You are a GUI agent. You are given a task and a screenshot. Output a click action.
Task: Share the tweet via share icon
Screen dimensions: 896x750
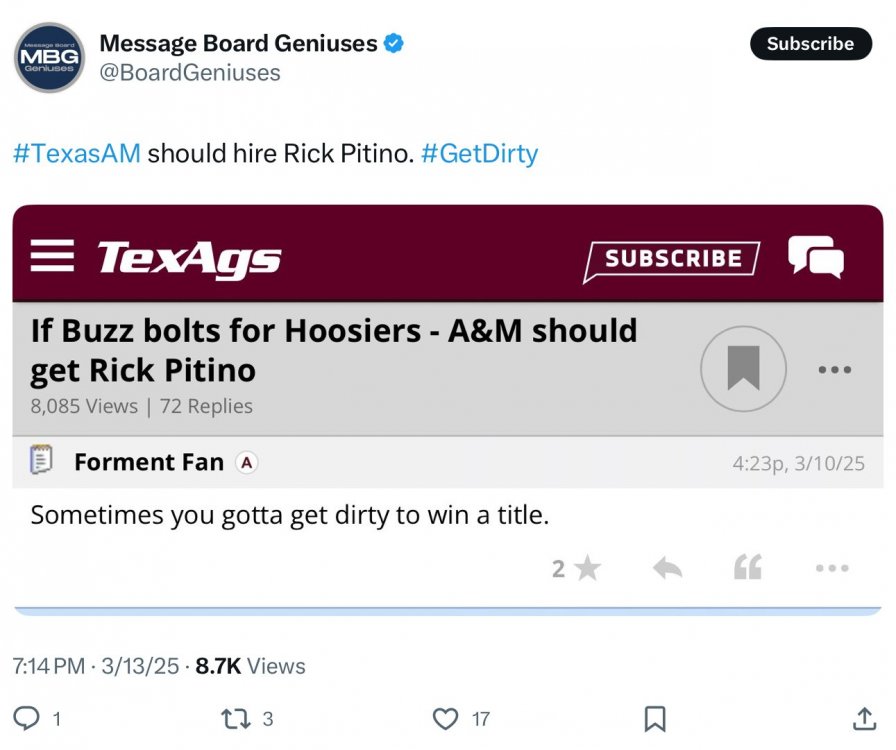(x=863, y=718)
